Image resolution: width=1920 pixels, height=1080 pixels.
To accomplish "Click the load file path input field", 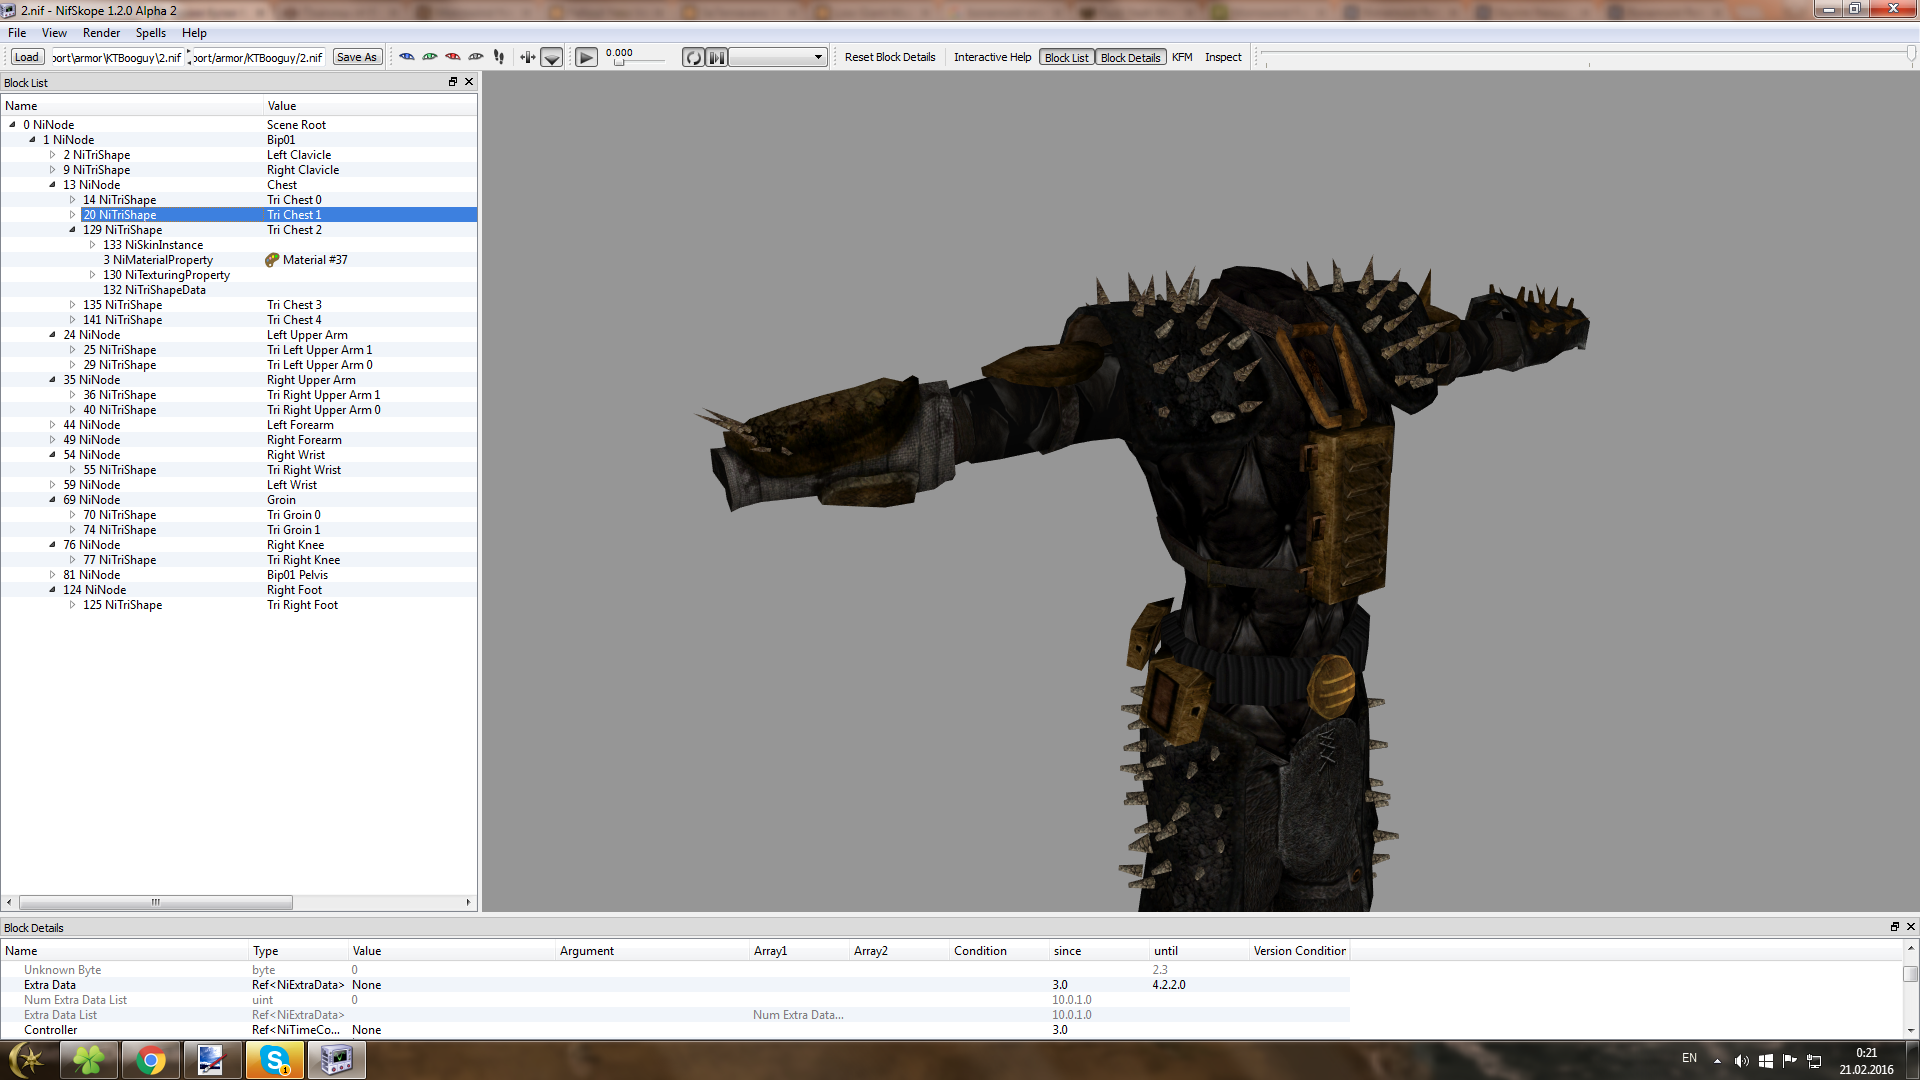I will [x=117, y=57].
